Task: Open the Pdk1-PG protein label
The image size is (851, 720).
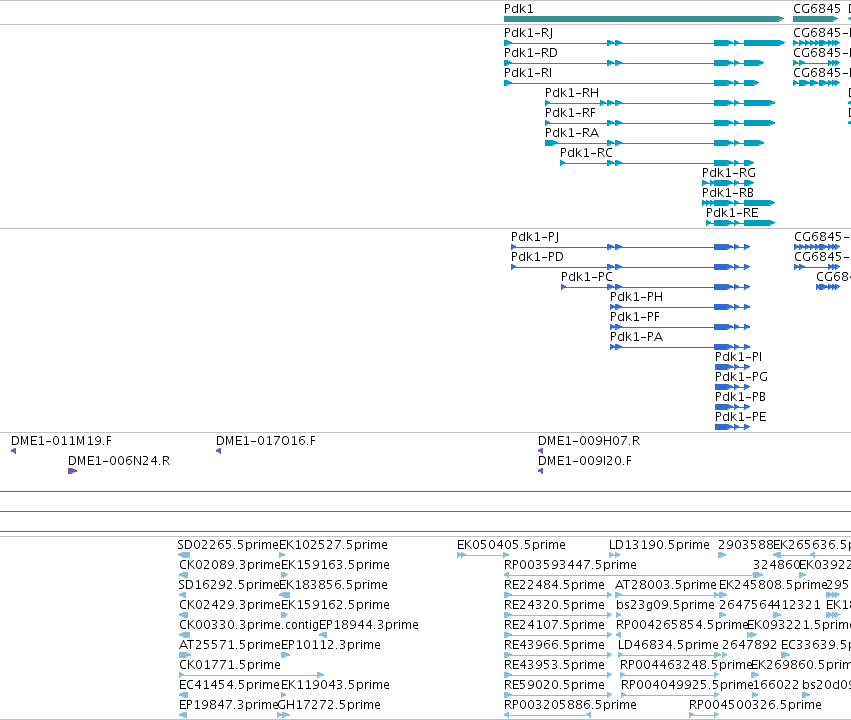Action: tap(741, 377)
